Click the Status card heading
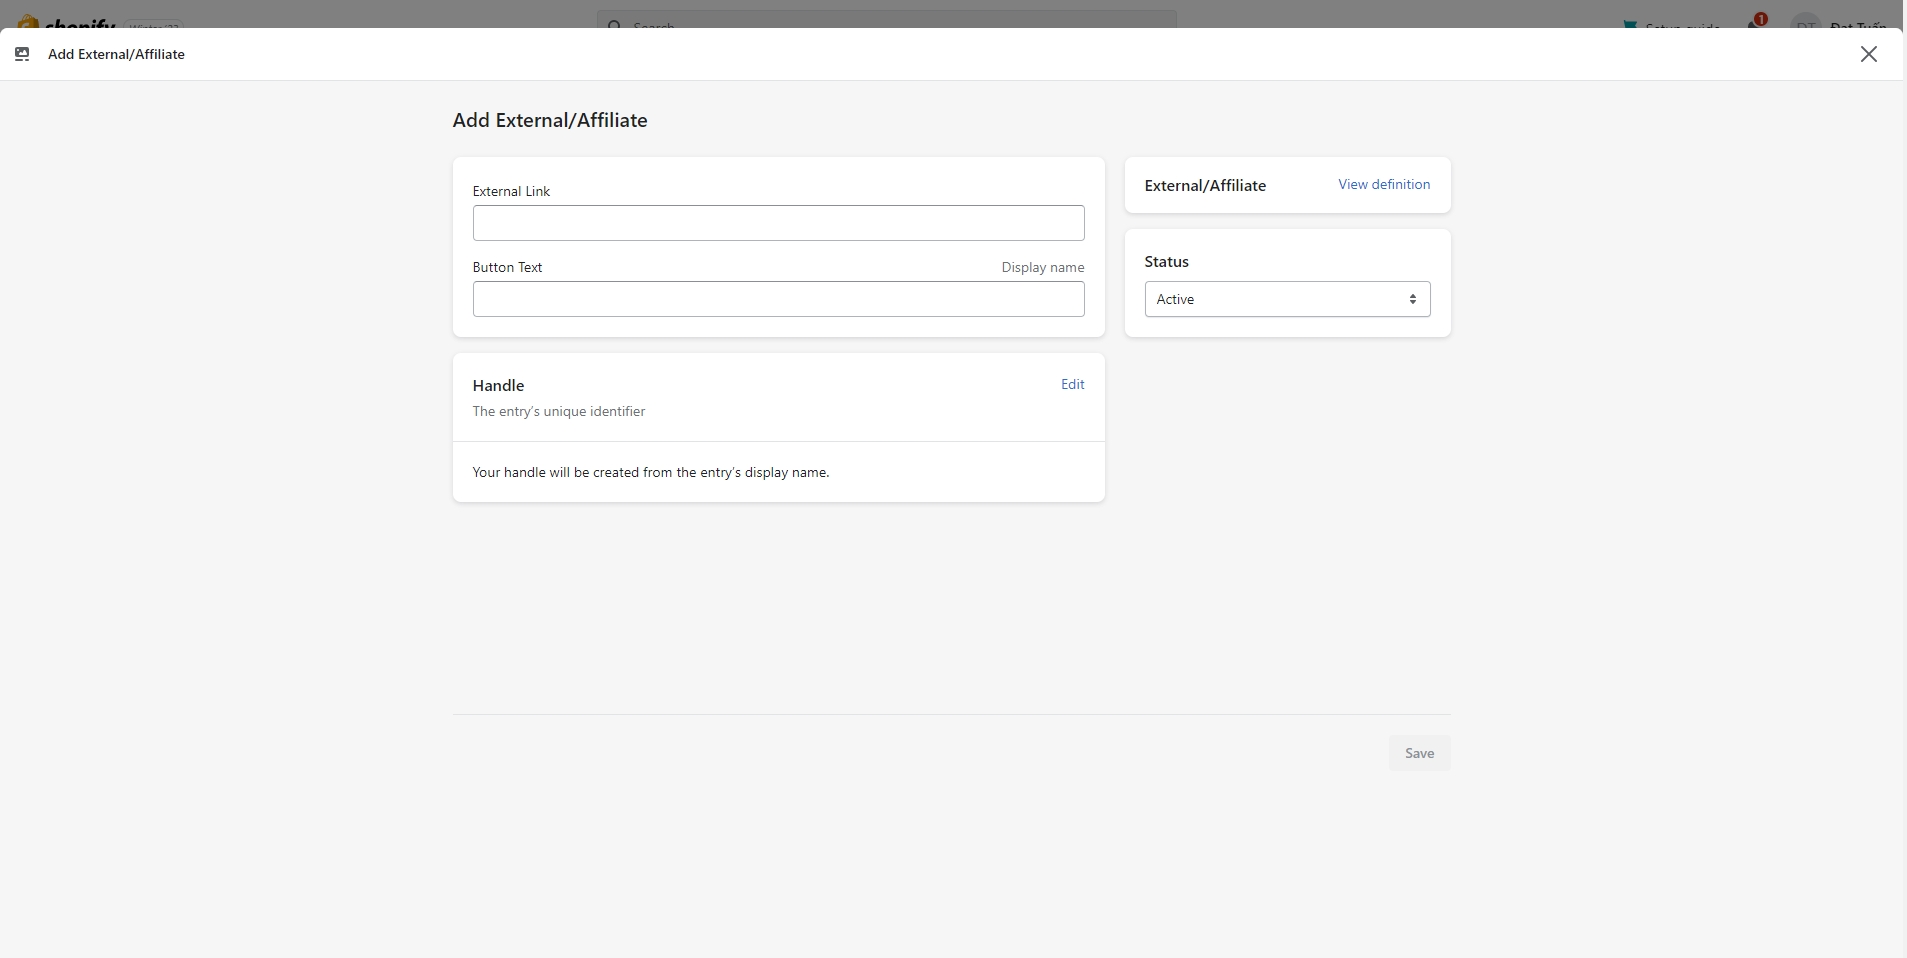This screenshot has height=958, width=1907. (1166, 261)
